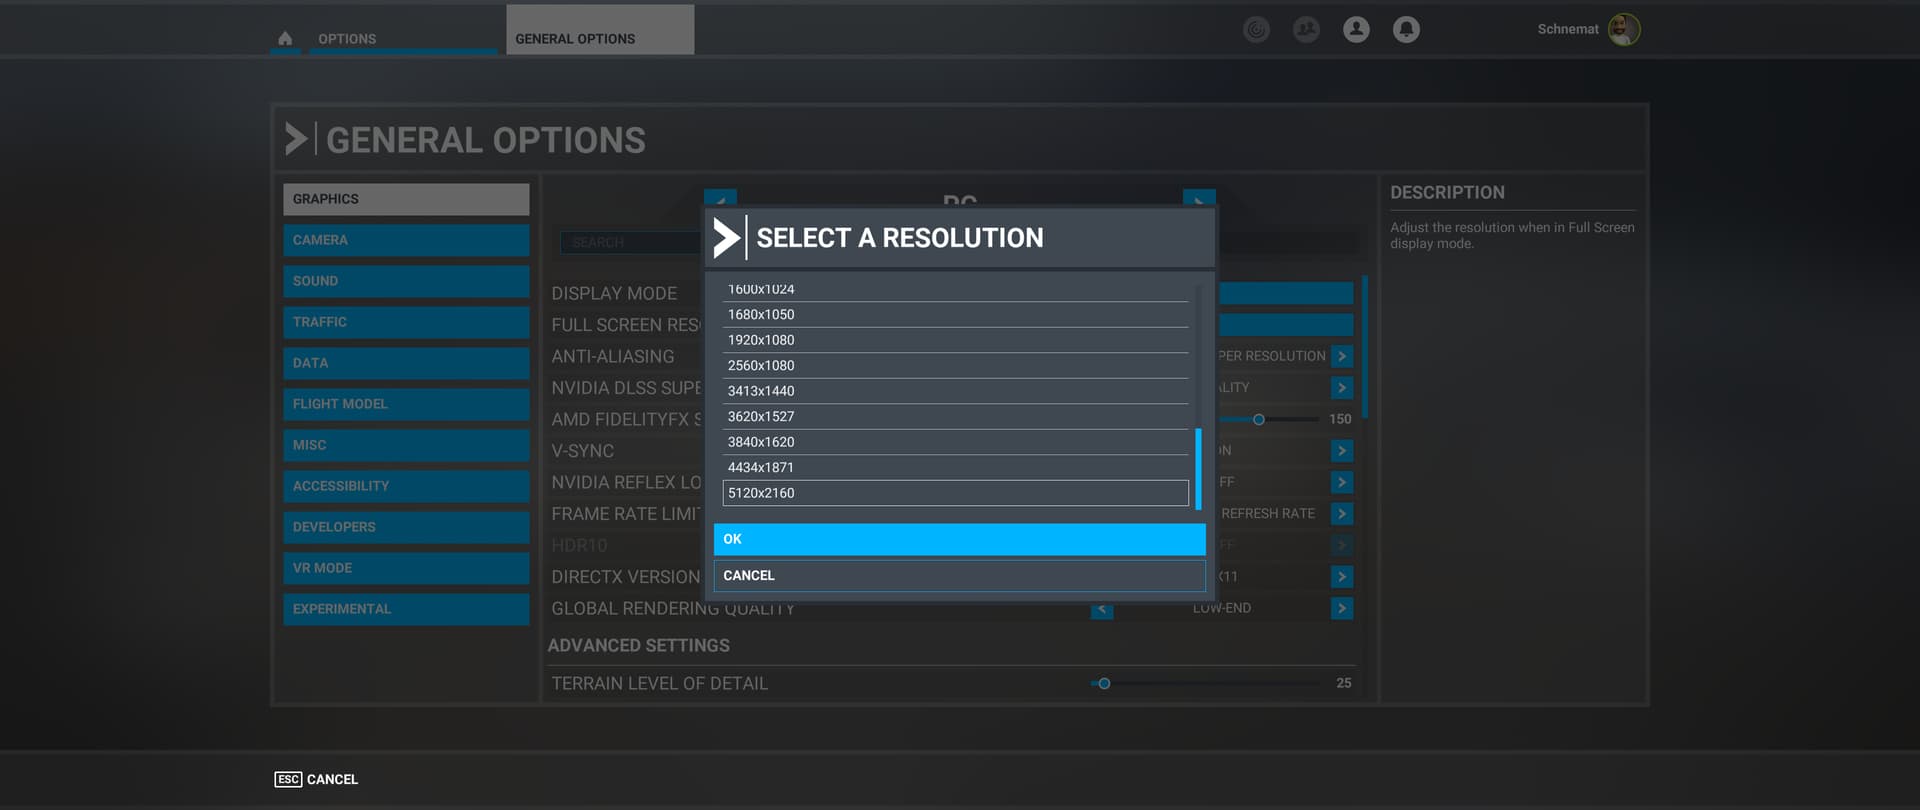Toggle NVIDIA Reflex Low Latency right arrow
Image resolution: width=1920 pixels, height=810 pixels.
1342,483
